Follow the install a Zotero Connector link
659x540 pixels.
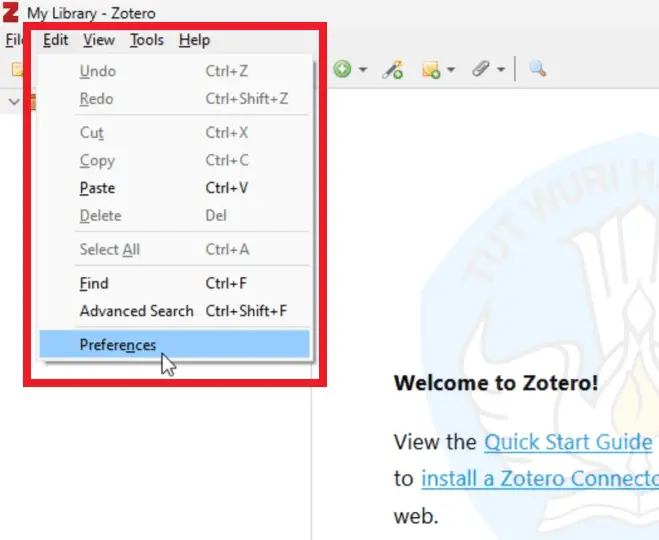540,479
